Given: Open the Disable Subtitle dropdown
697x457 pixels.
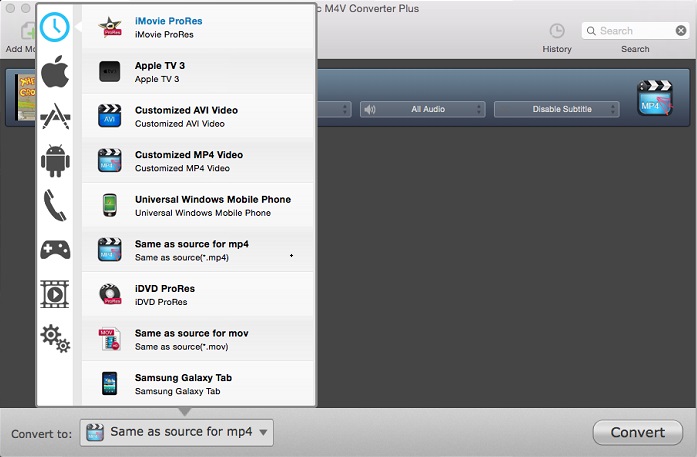Looking at the screenshot, I should pyautogui.click(x=557, y=109).
